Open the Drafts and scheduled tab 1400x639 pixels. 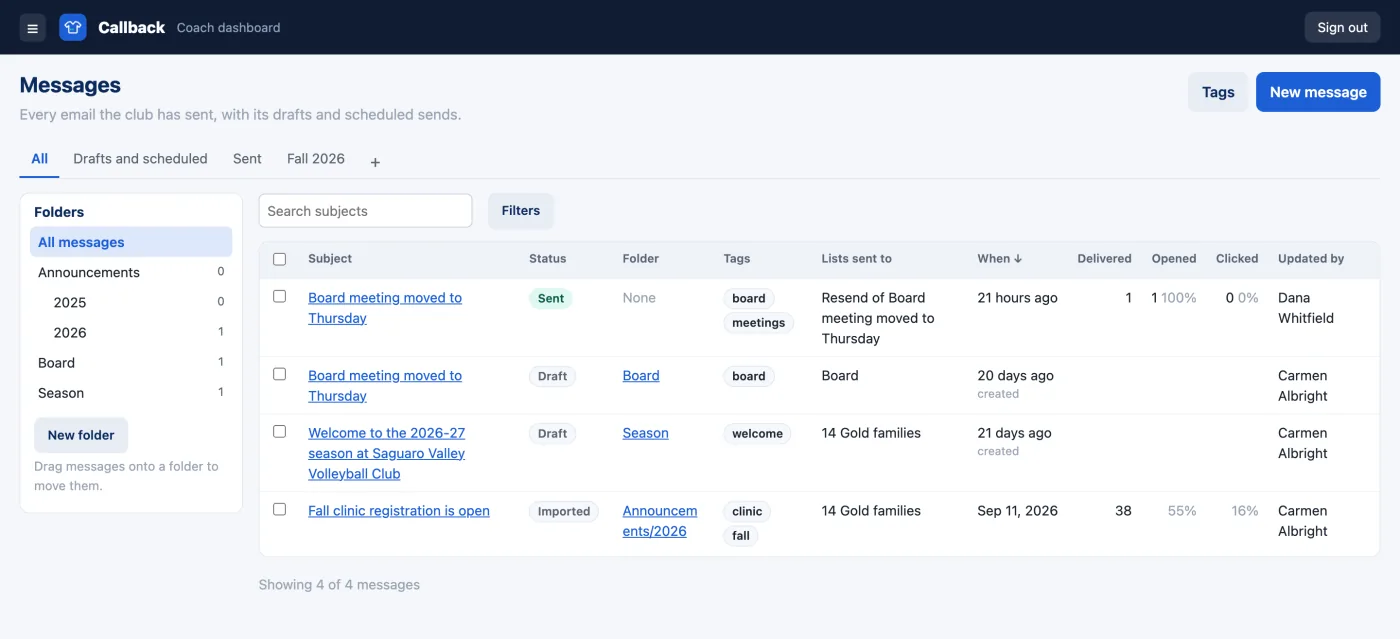tap(140, 159)
